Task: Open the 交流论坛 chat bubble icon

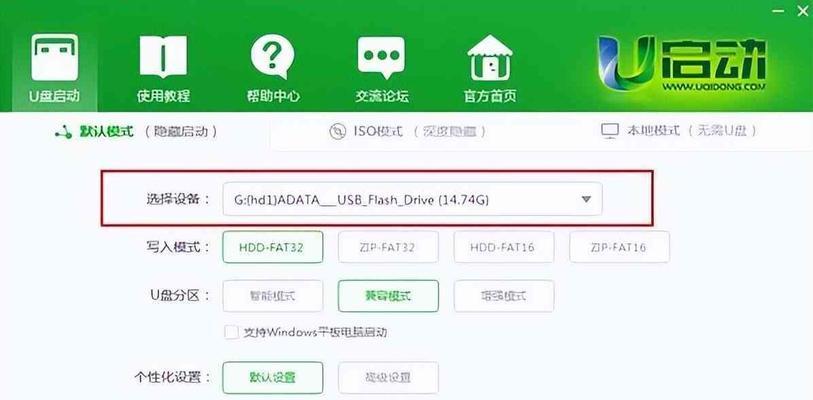Action: pyautogui.click(x=382, y=58)
